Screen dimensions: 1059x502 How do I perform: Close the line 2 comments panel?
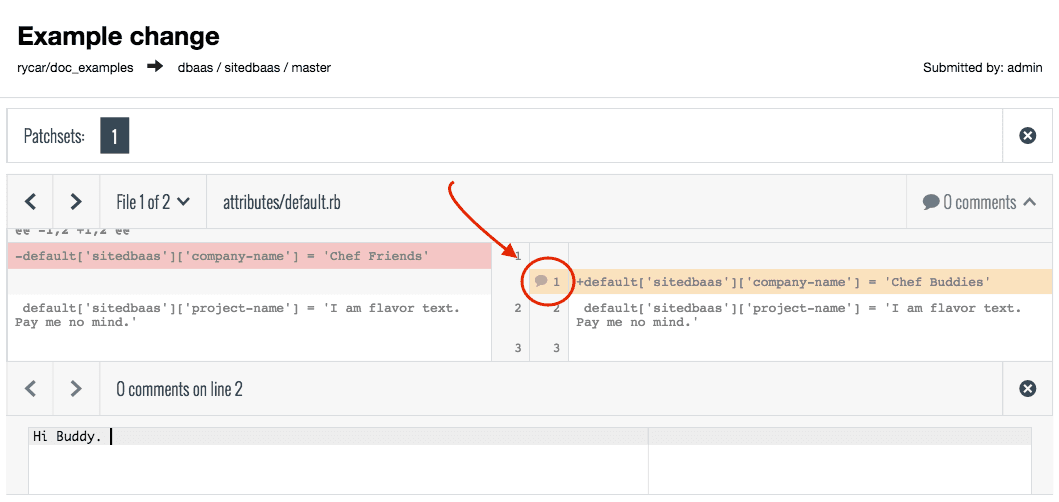pyautogui.click(x=1027, y=389)
